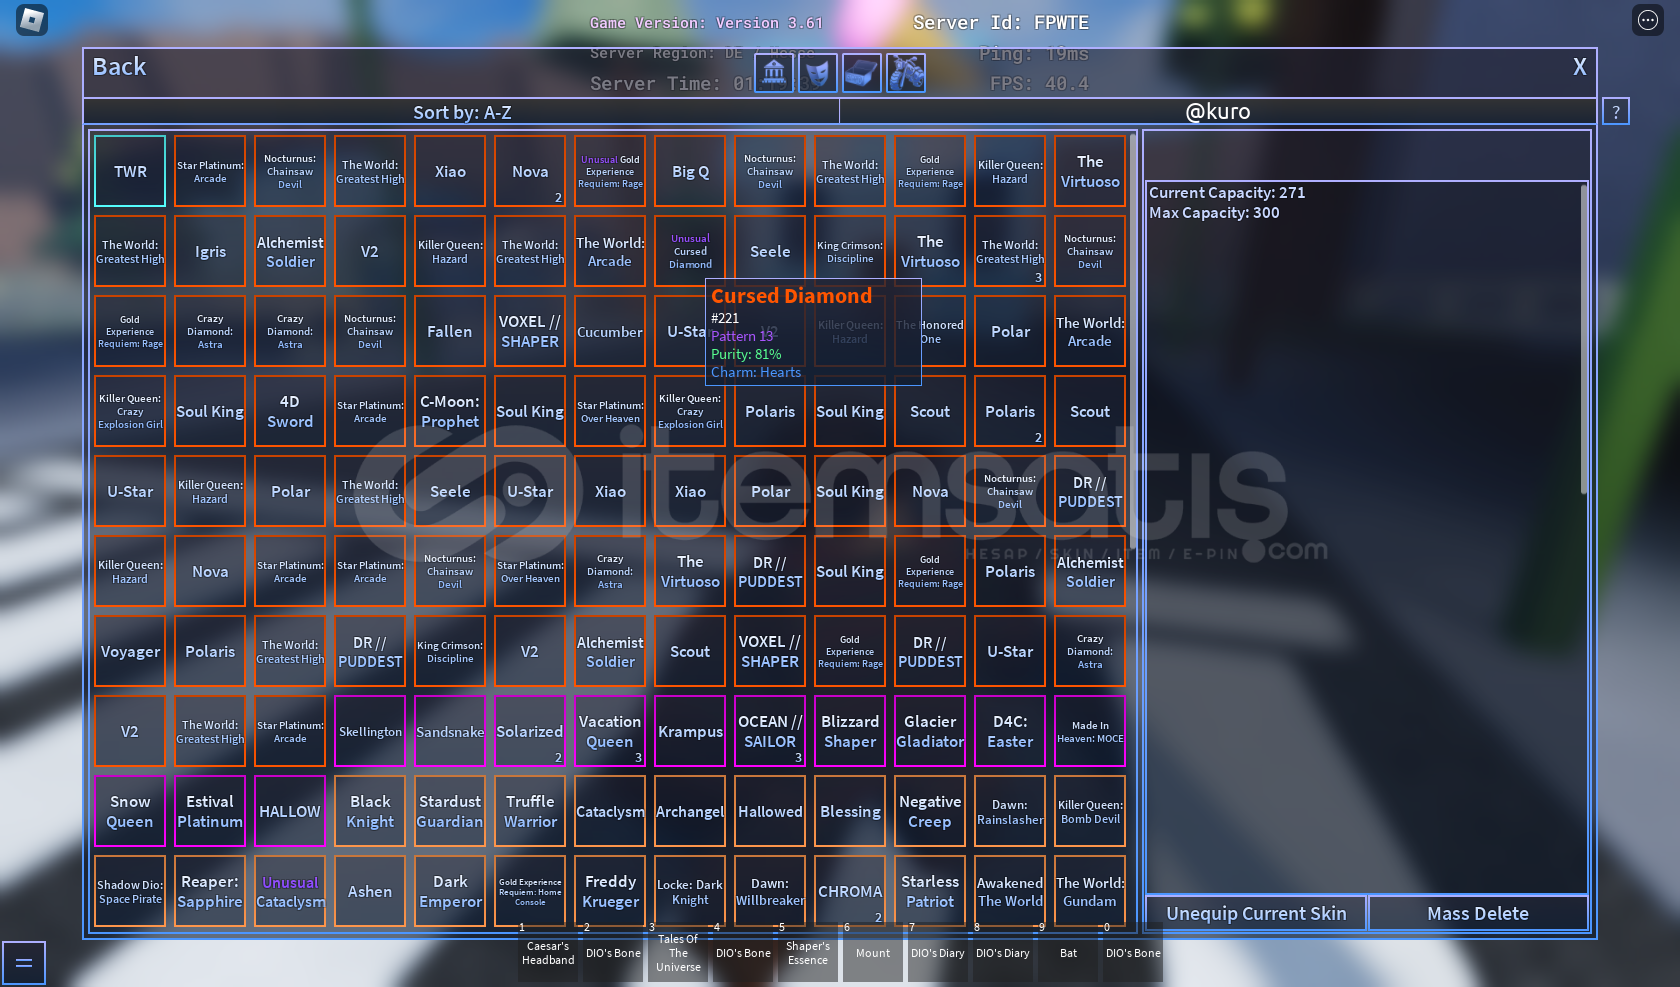This screenshot has height=987, width=1680.
Task: Select the Solarized skin
Action: (530, 731)
